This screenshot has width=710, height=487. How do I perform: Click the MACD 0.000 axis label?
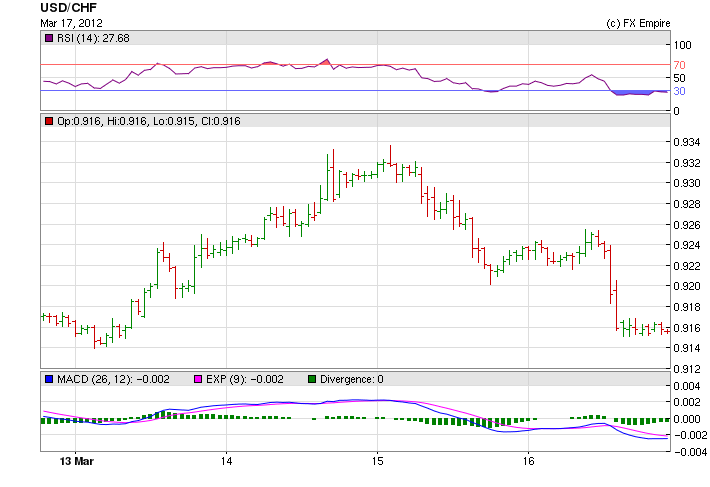686,419
